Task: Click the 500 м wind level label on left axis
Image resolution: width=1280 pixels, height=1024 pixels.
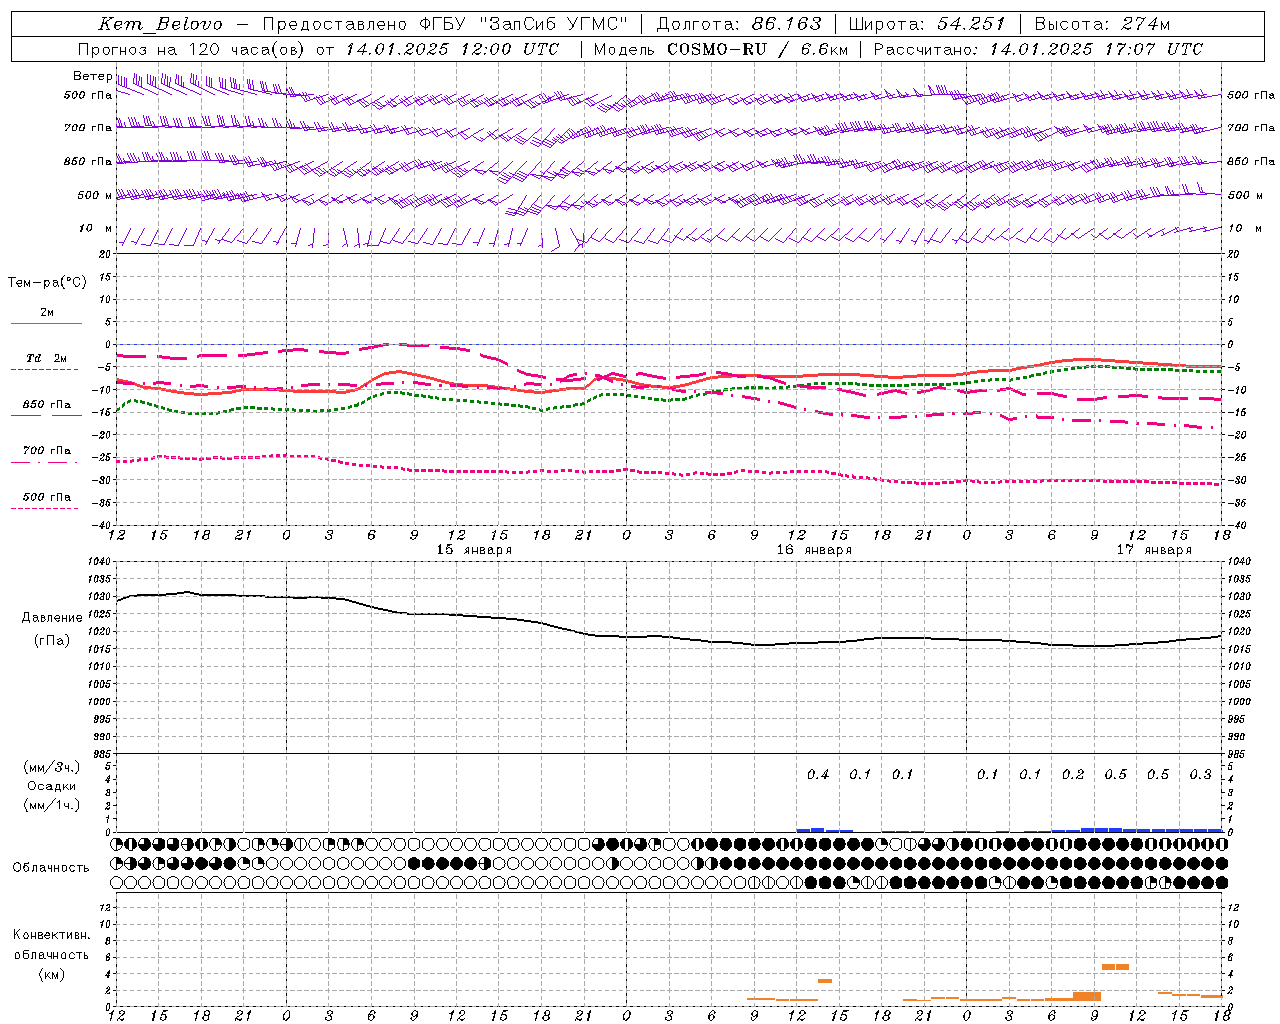Action: (x=95, y=195)
